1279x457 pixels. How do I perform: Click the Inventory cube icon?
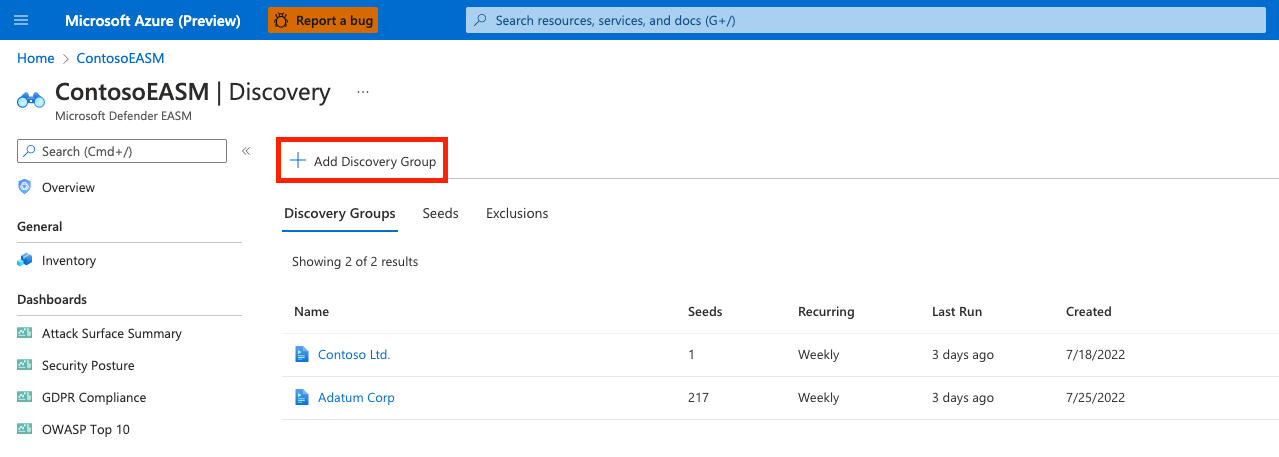(x=25, y=260)
